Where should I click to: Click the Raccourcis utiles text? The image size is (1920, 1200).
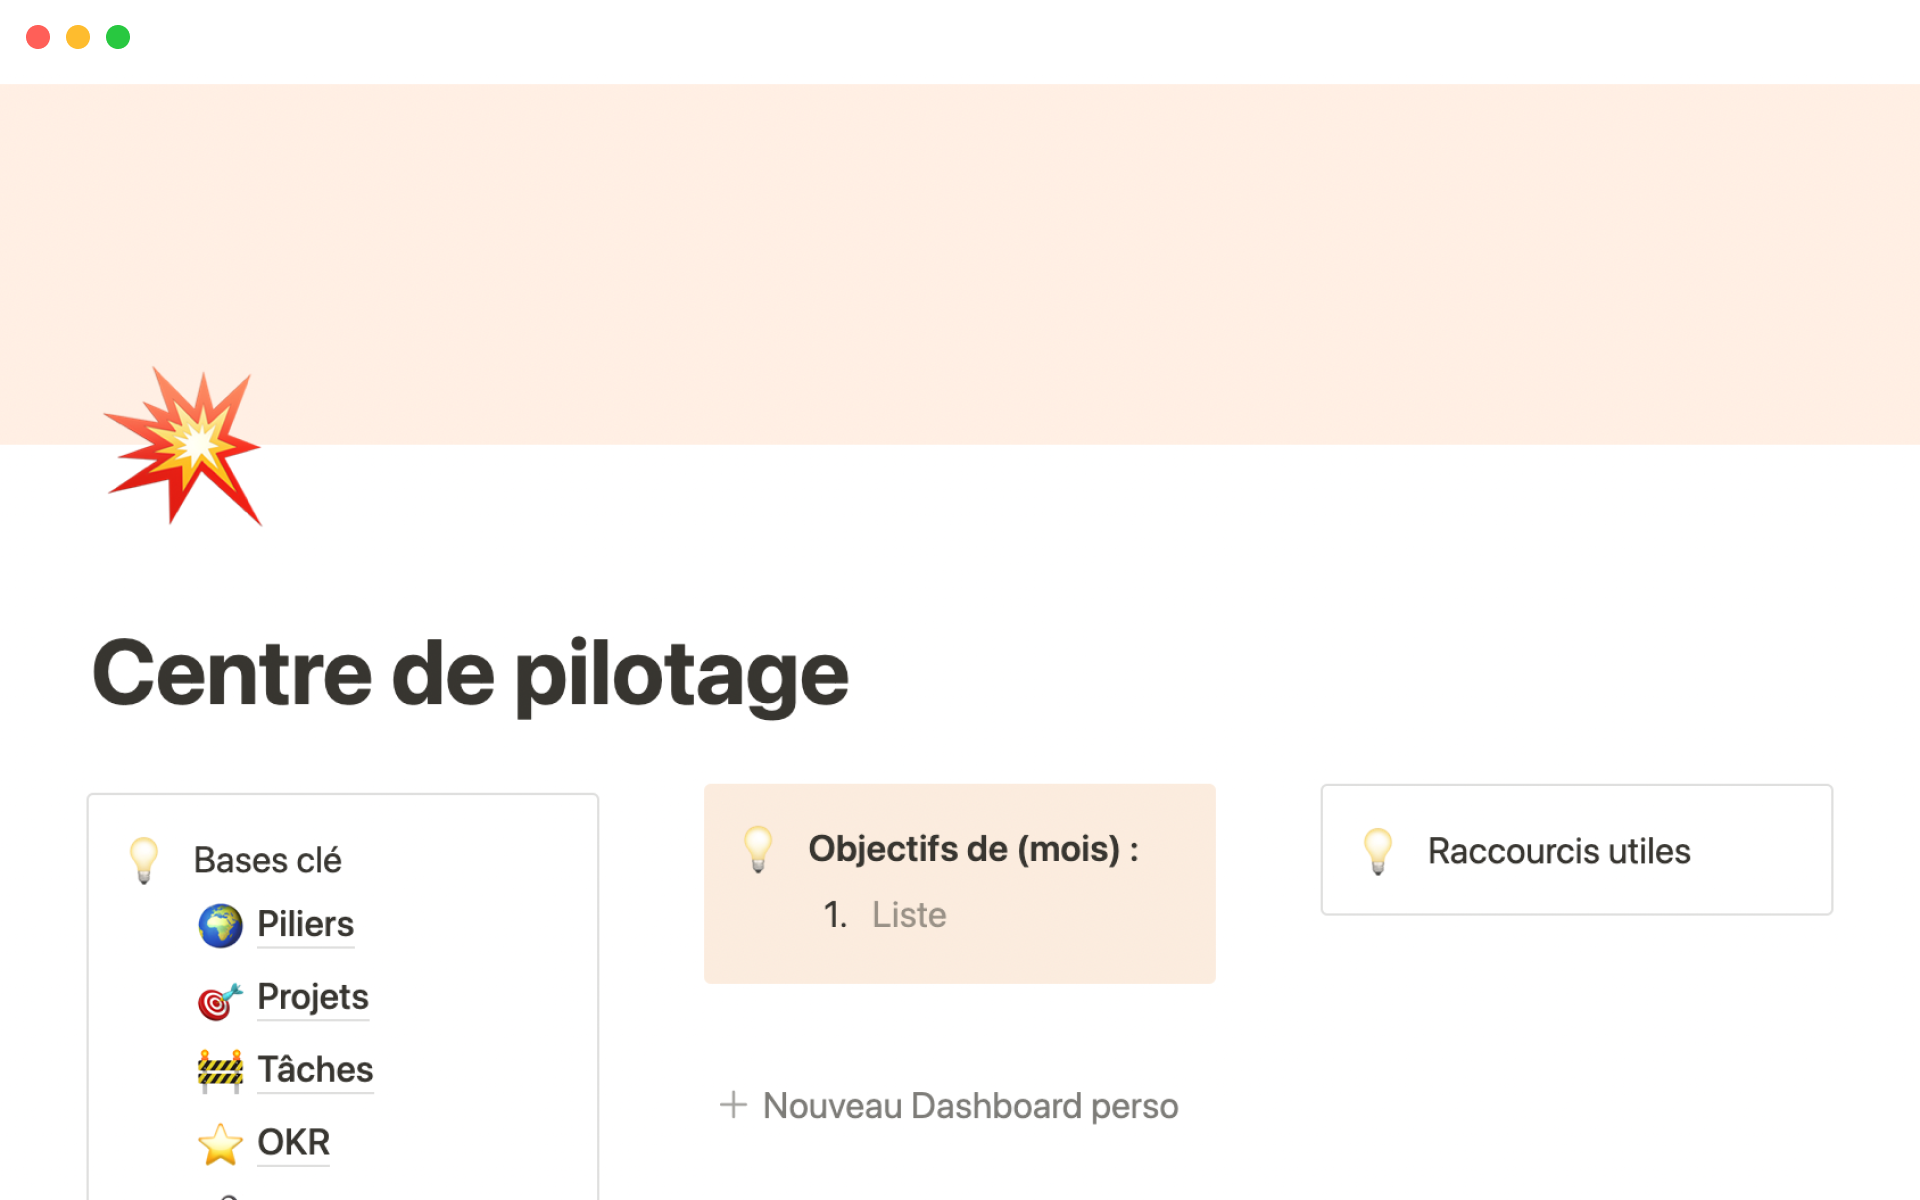coord(1558,851)
